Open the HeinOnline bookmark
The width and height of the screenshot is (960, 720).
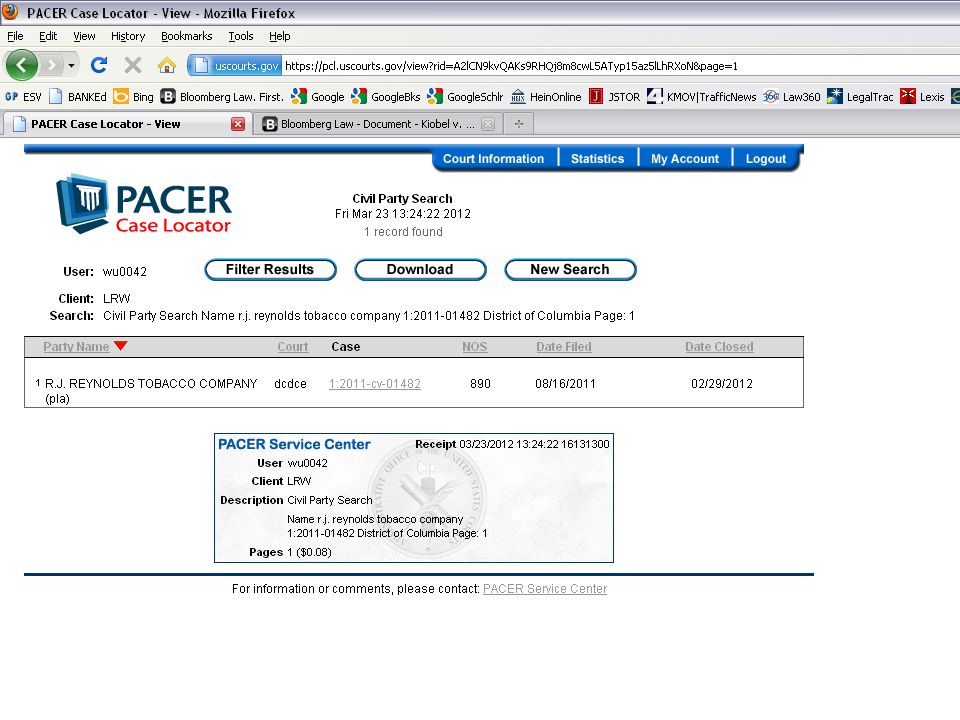click(546, 97)
